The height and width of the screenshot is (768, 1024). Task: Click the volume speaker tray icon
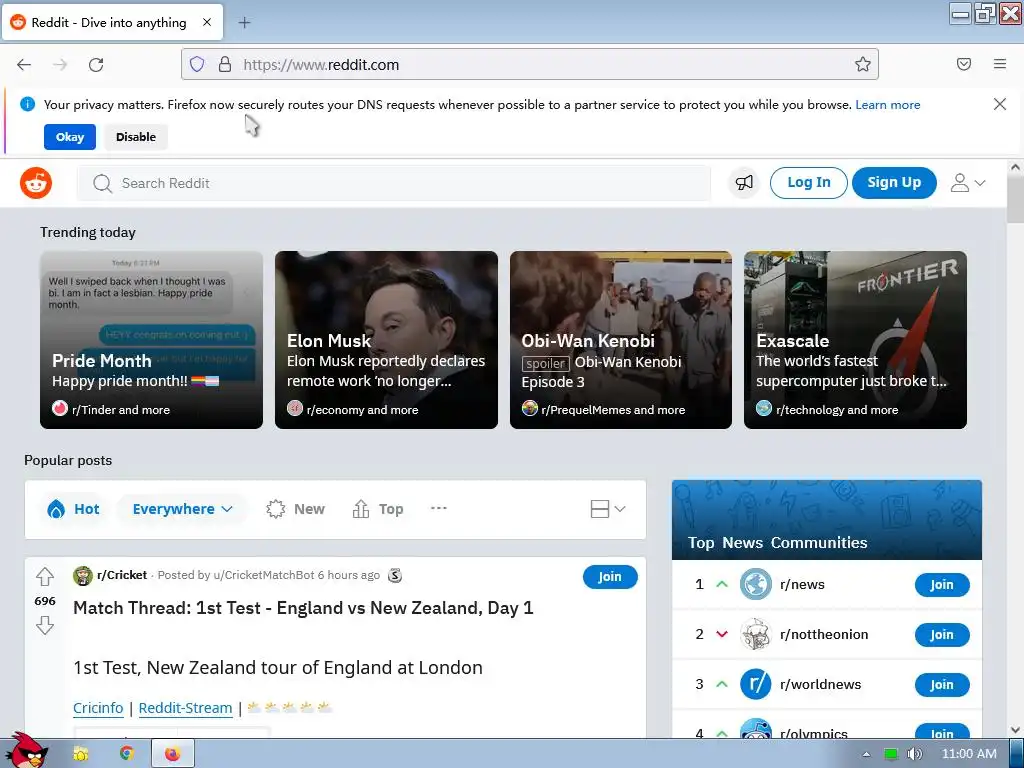tap(914, 754)
